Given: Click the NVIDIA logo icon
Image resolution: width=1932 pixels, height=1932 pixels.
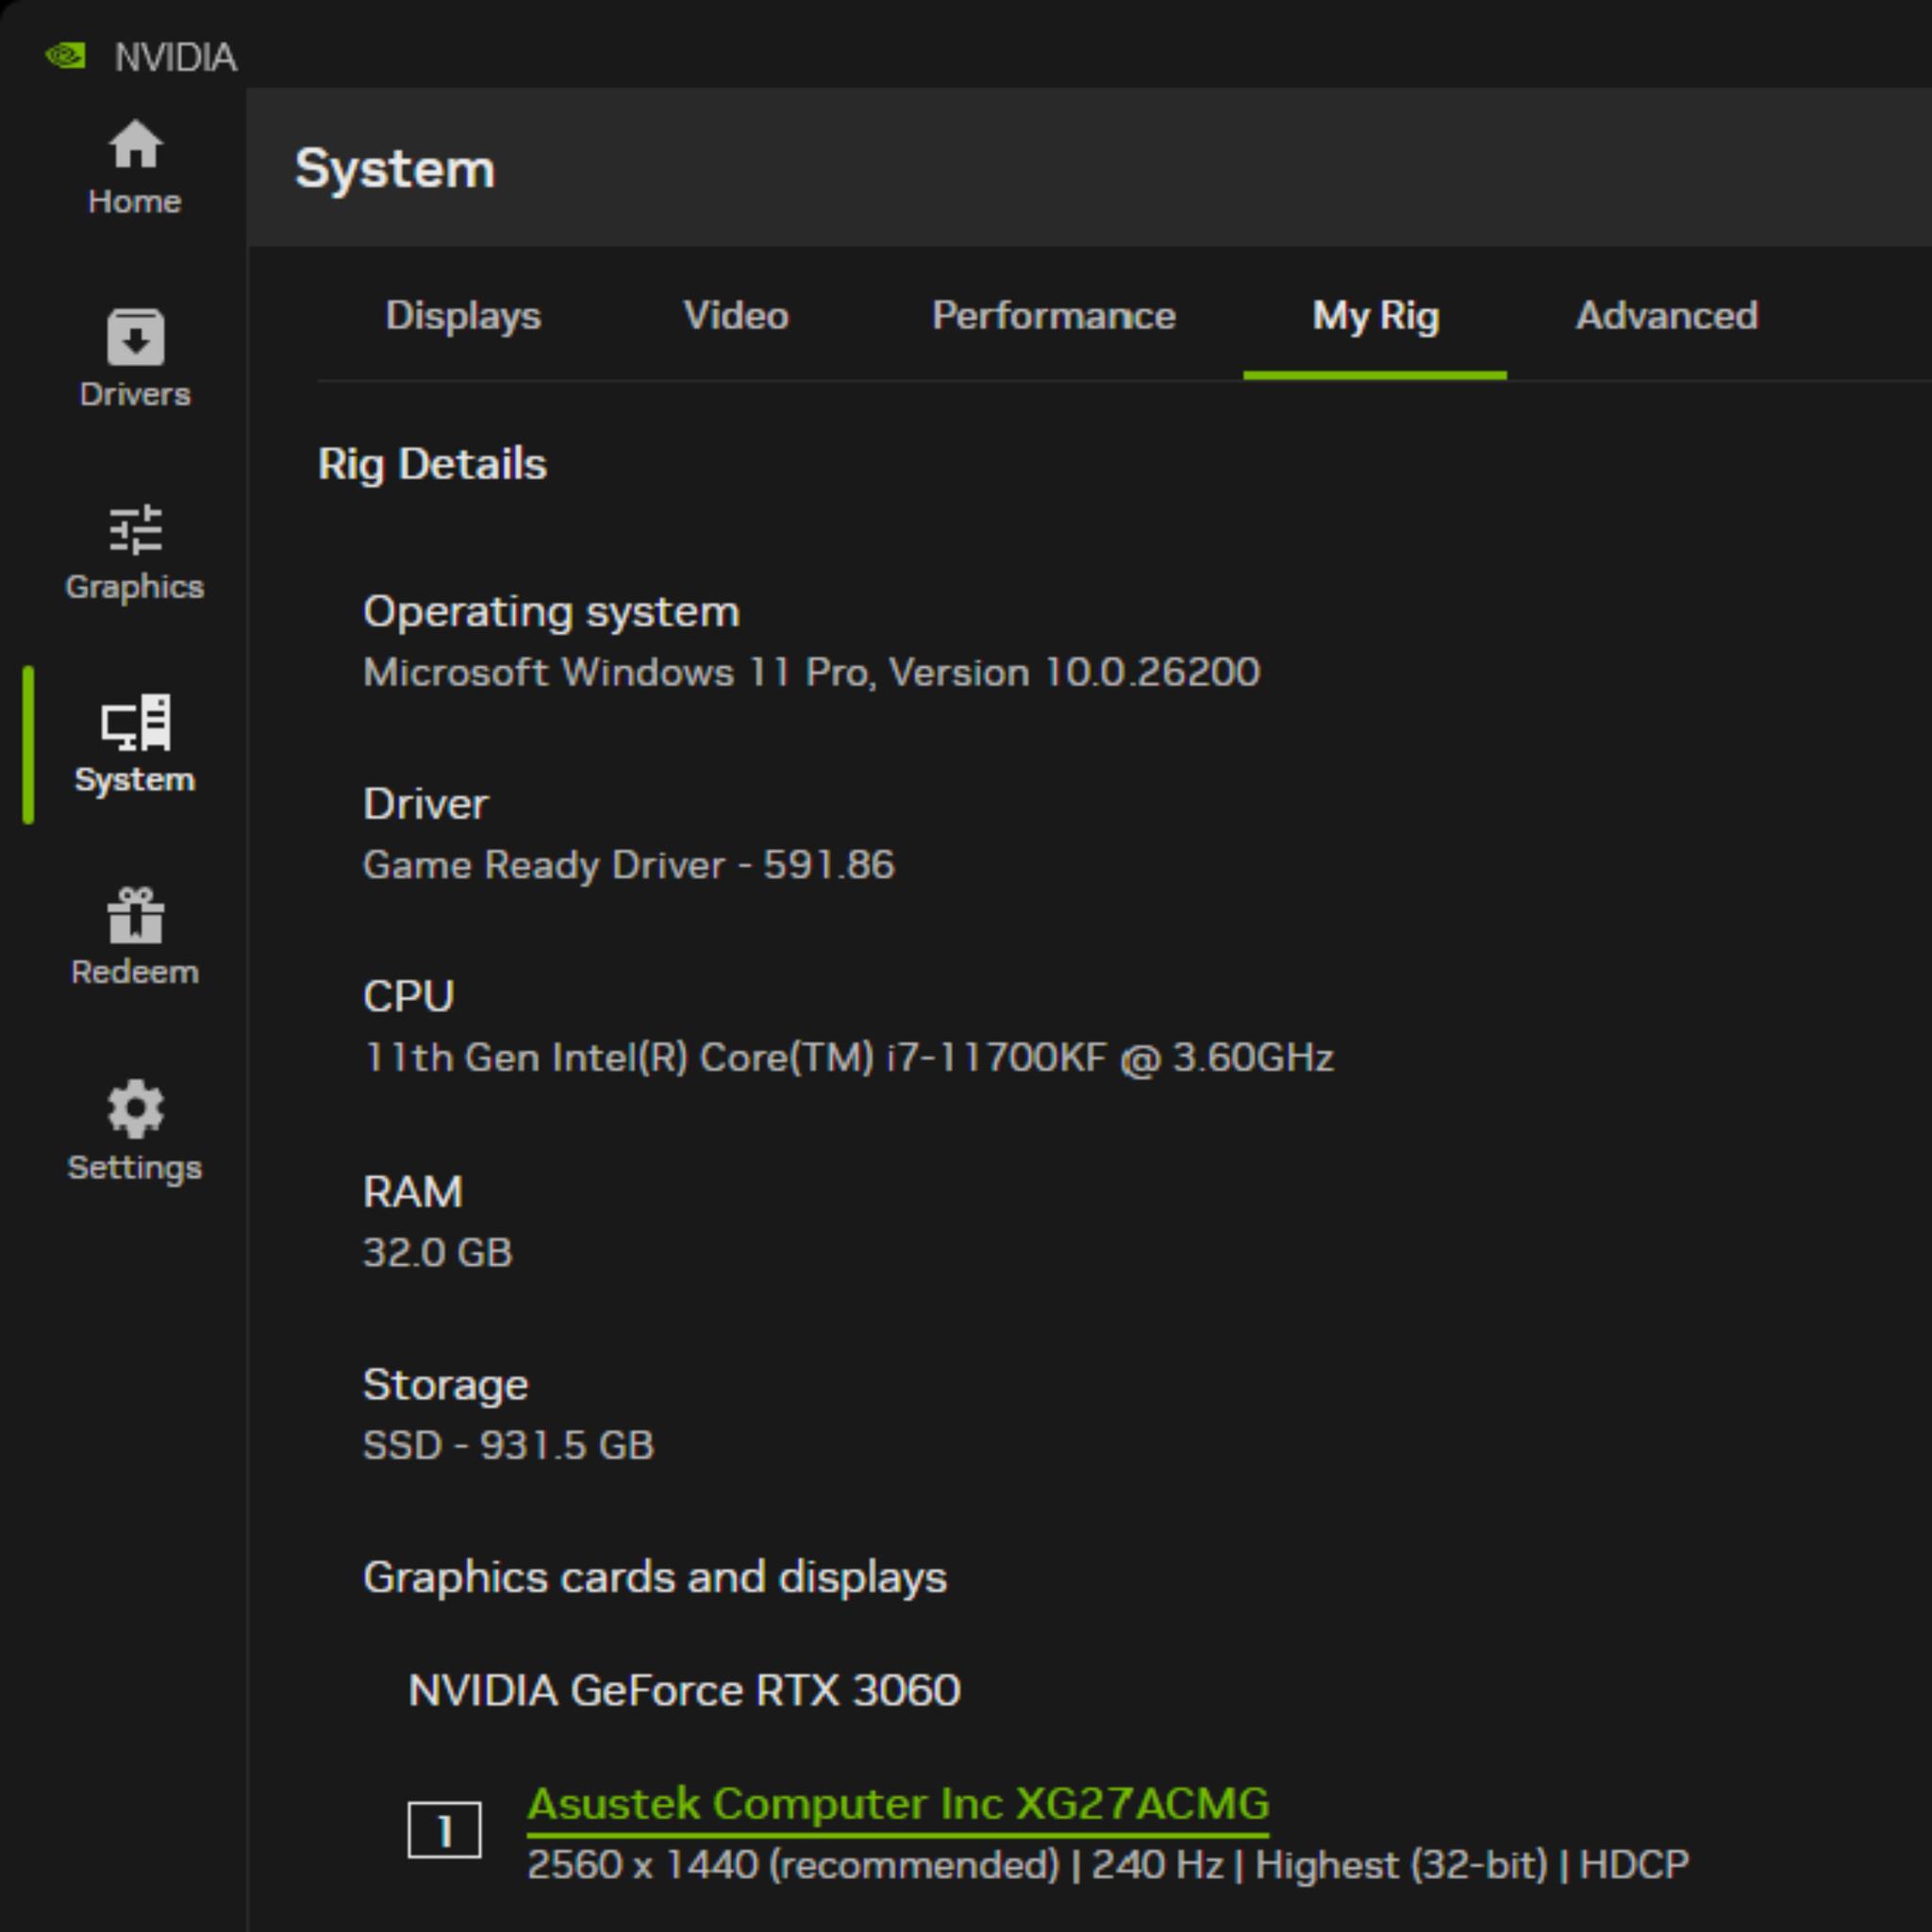Looking at the screenshot, I should pyautogui.click(x=66, y=56).
